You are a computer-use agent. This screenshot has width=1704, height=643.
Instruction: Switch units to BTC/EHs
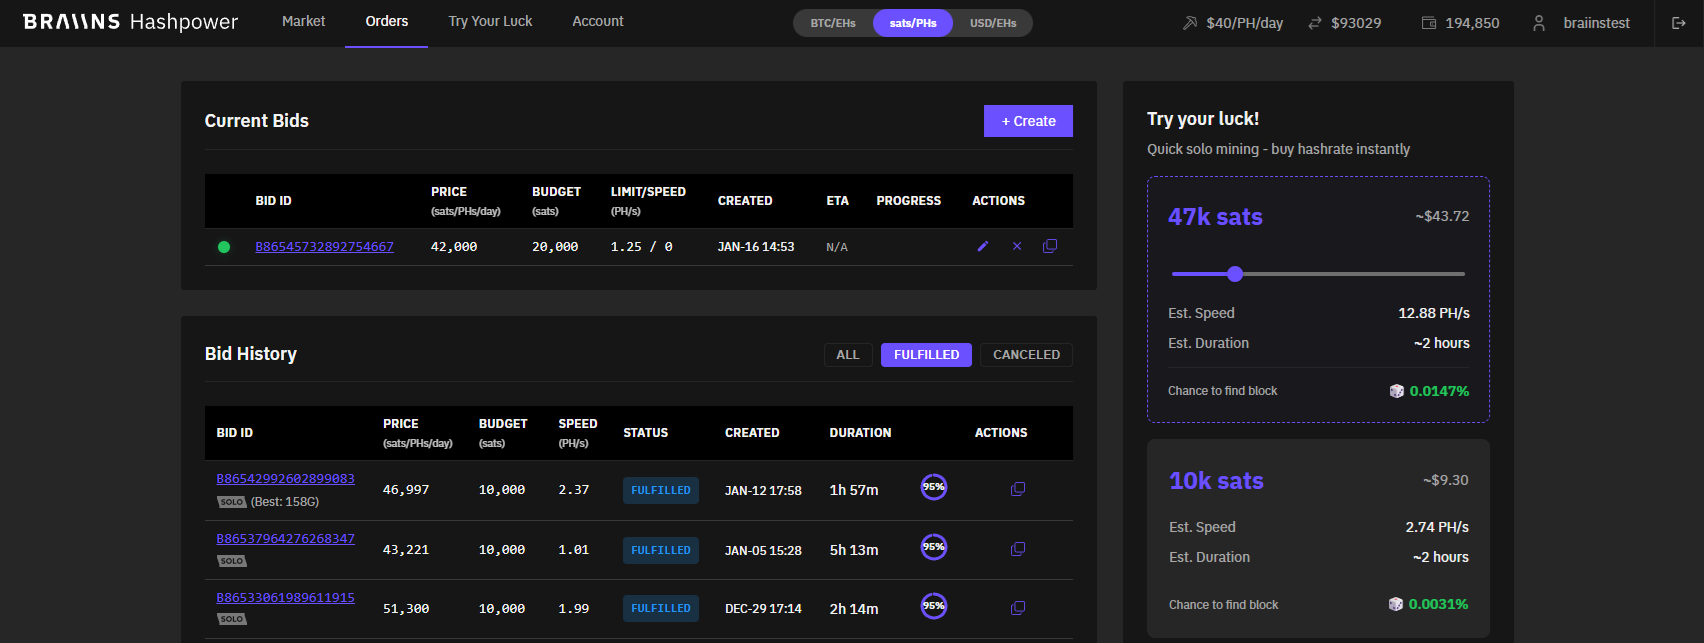tap(833, 23)
